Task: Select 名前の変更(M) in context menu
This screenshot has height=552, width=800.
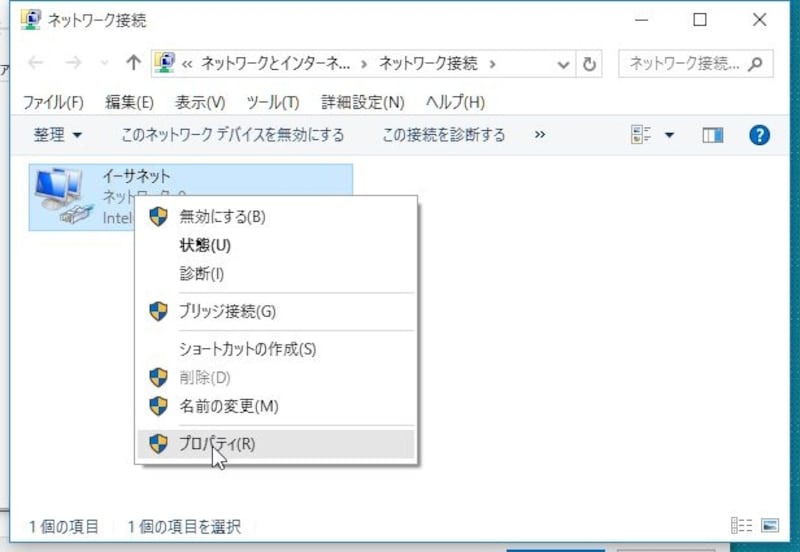Action: [x=228, y=406]
